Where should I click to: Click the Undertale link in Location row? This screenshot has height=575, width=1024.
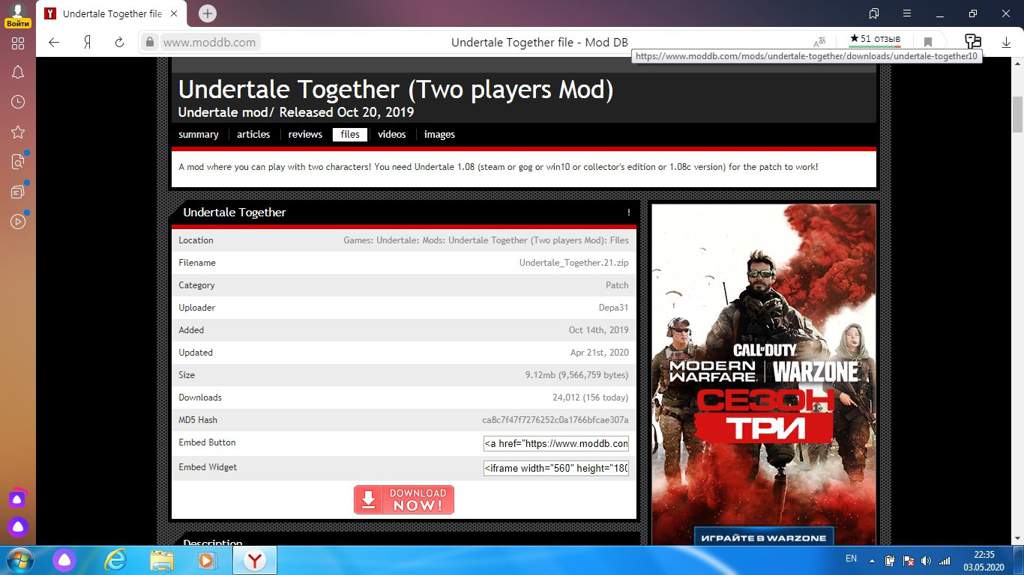(x=396, y=240)
